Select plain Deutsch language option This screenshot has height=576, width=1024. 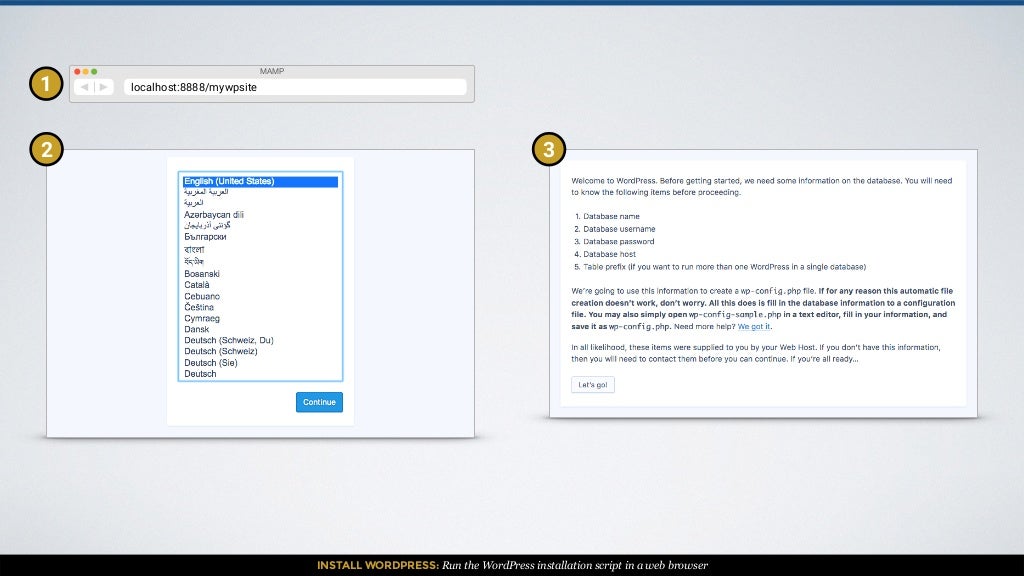(200, 374)
